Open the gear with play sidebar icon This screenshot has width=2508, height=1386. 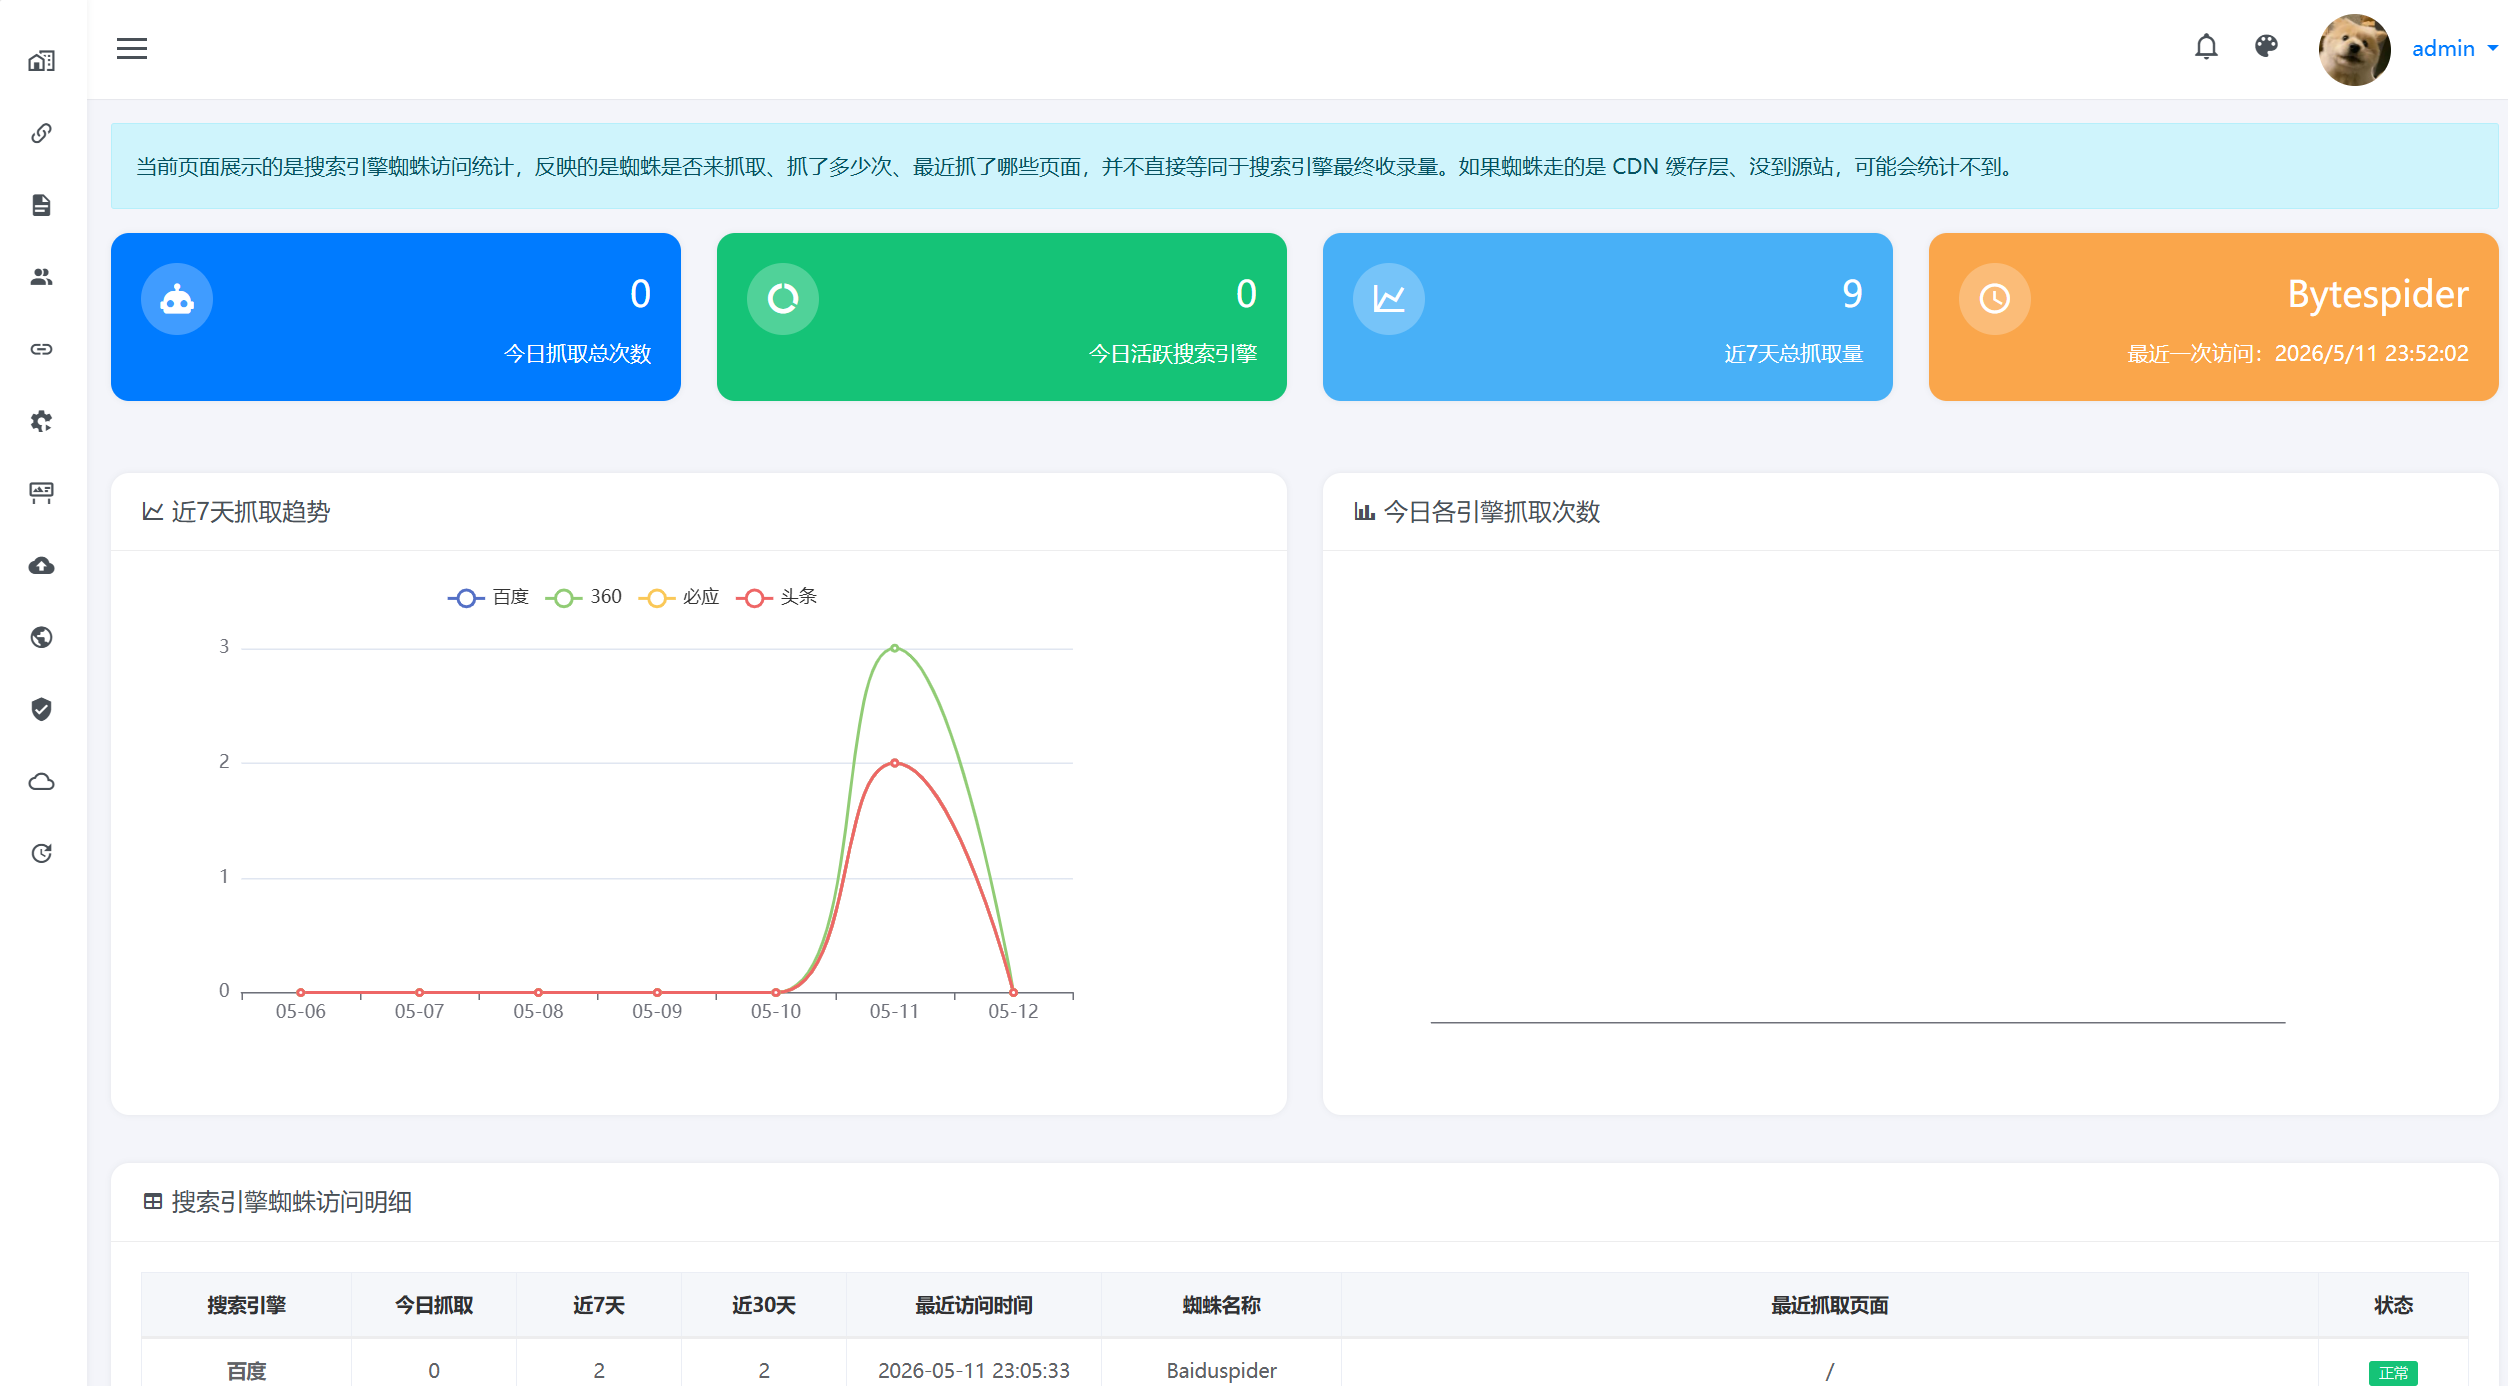[x=41, y=421]
